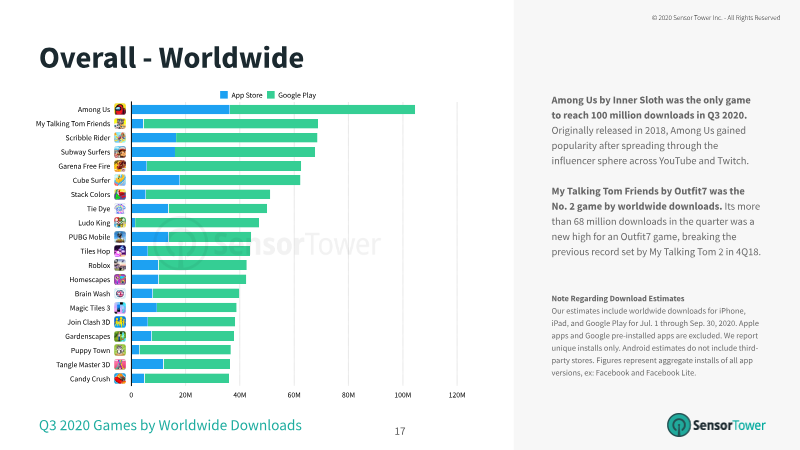Viewport: 800px width, 450px height.
Task: Click the 'Gardenscapes' row label
Action: pyautogui.click(x=87, y=336)
